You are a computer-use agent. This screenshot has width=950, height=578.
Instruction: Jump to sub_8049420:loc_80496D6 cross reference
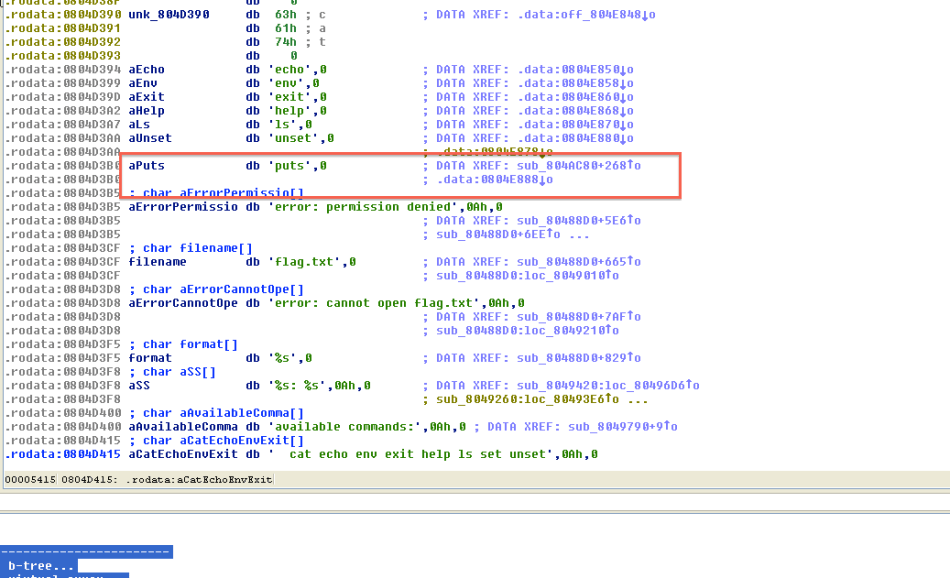point(607,385)
